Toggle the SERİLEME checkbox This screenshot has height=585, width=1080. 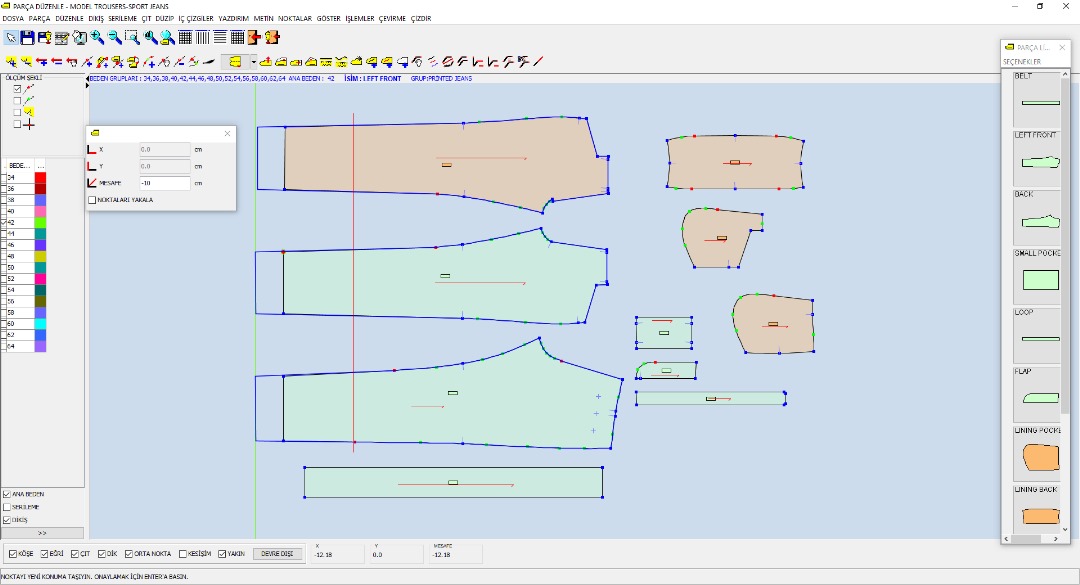click(x=7, y=507)
